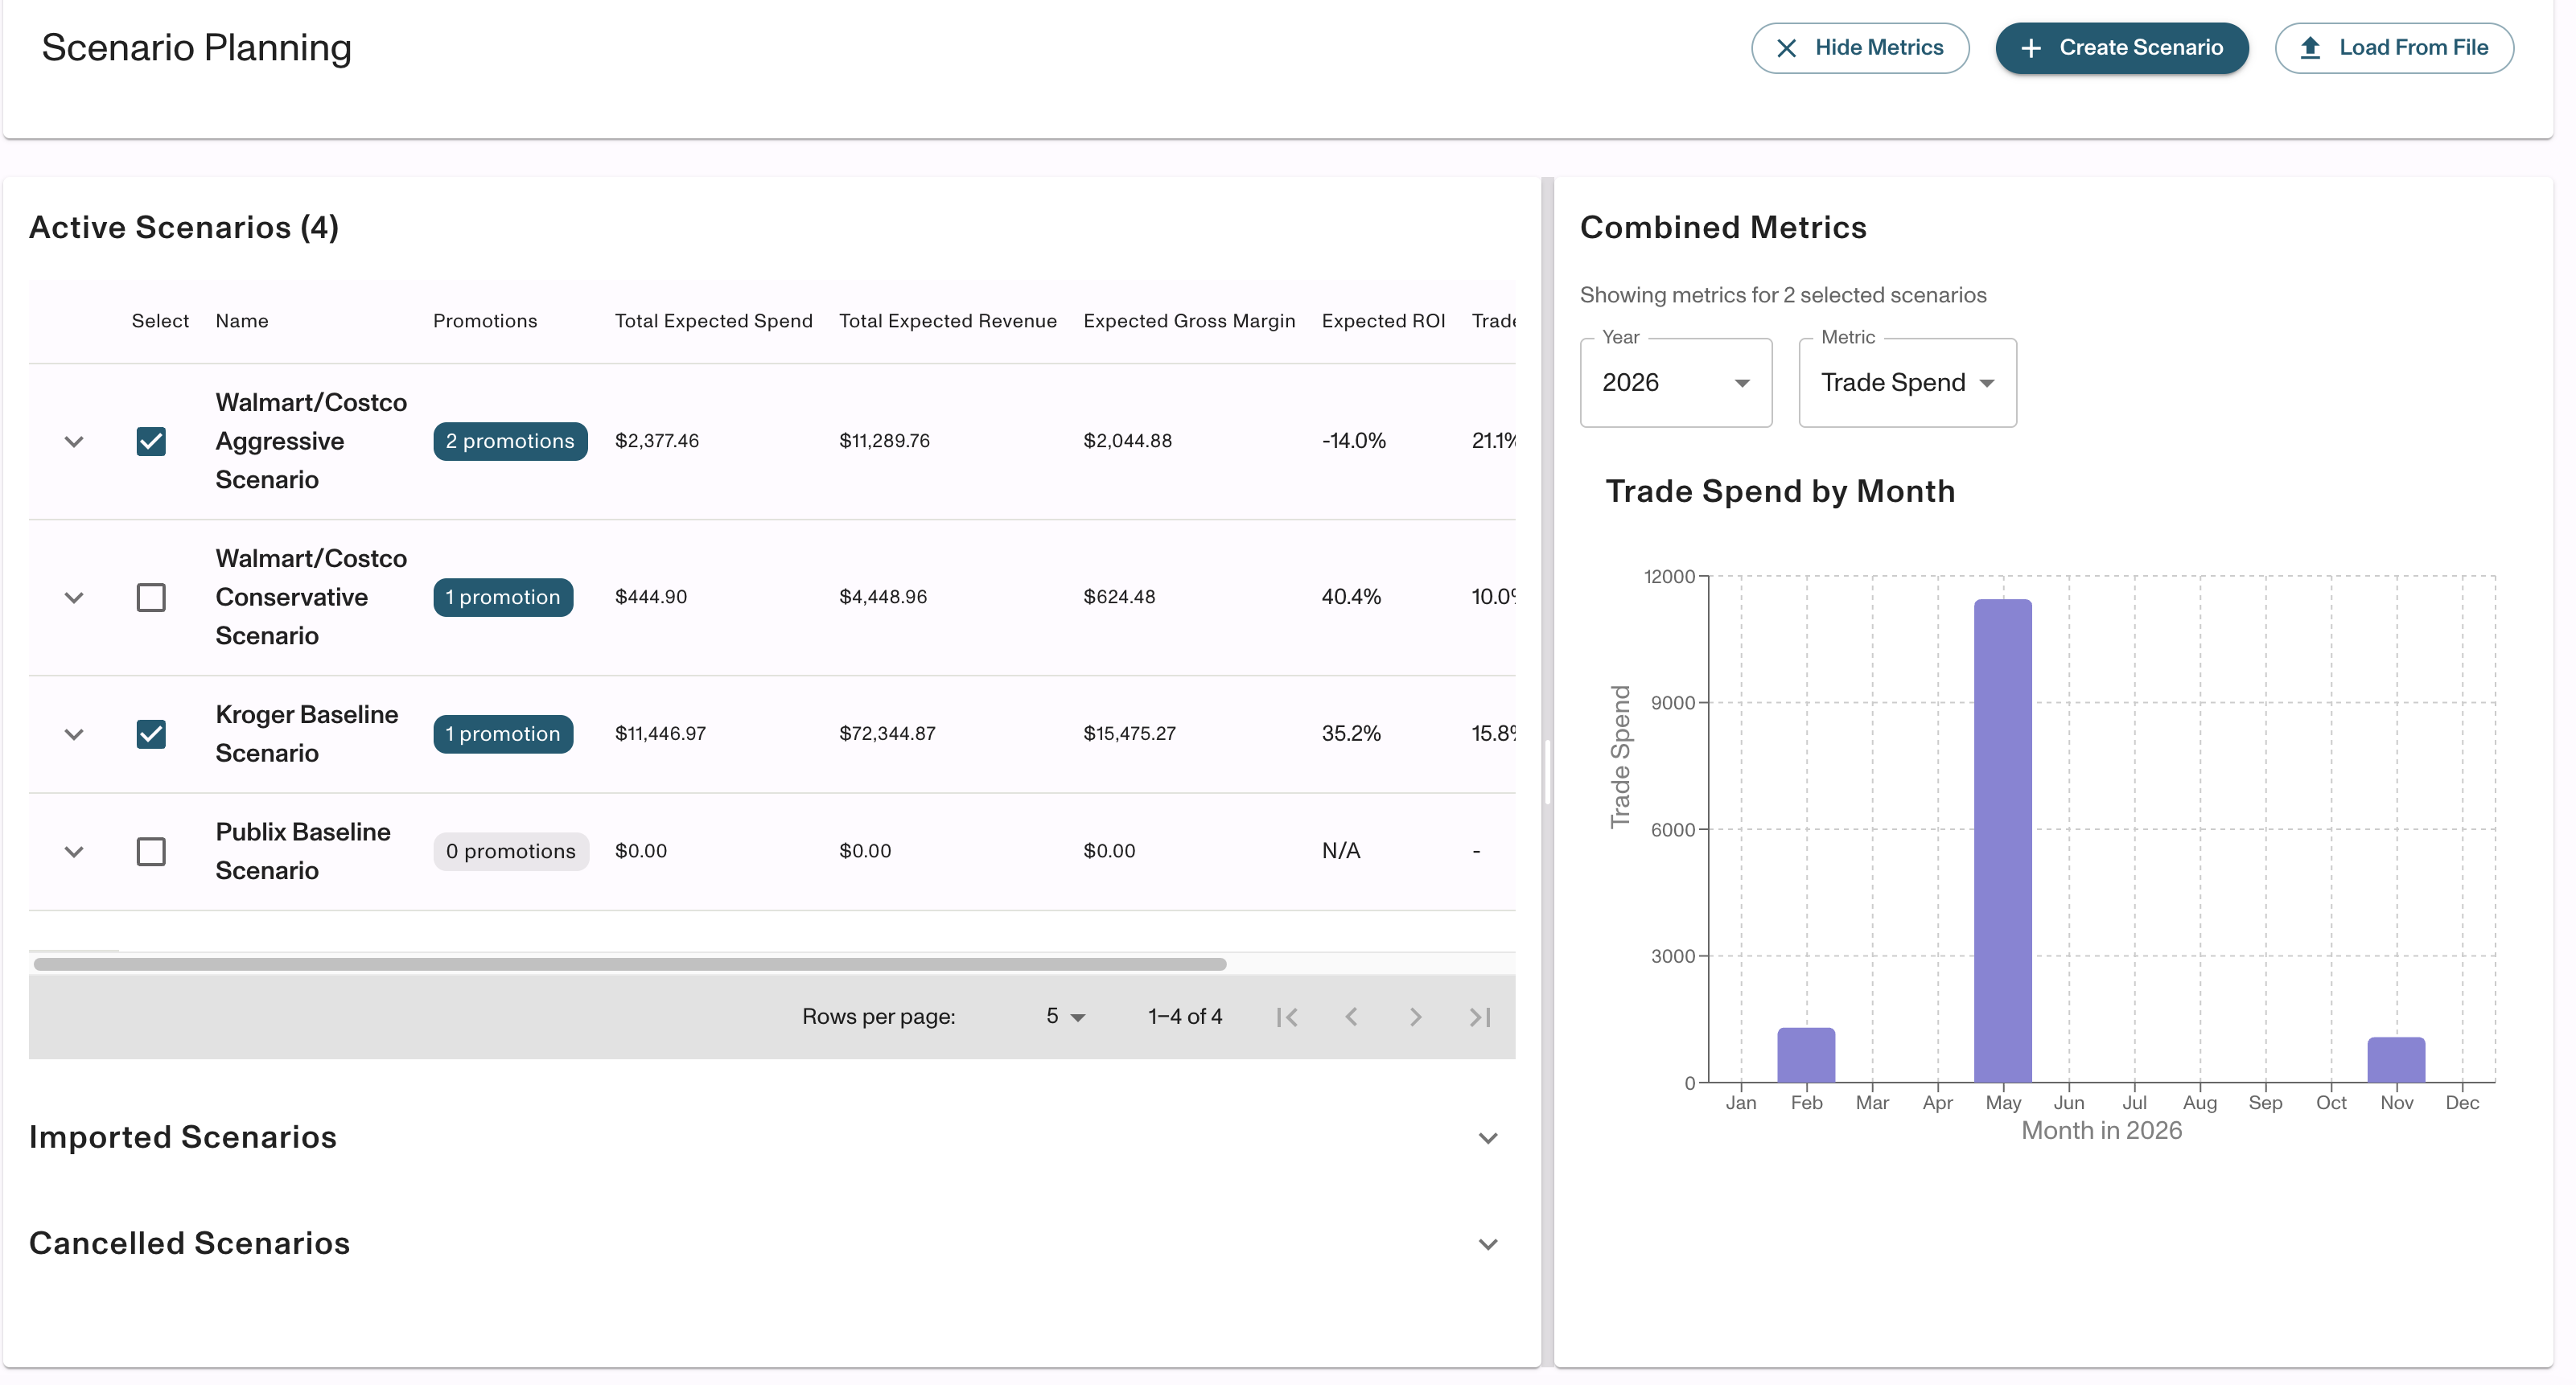Uncheck Walmart/Costco Aggressive Scenario checkbox

[x=151, y=441]
